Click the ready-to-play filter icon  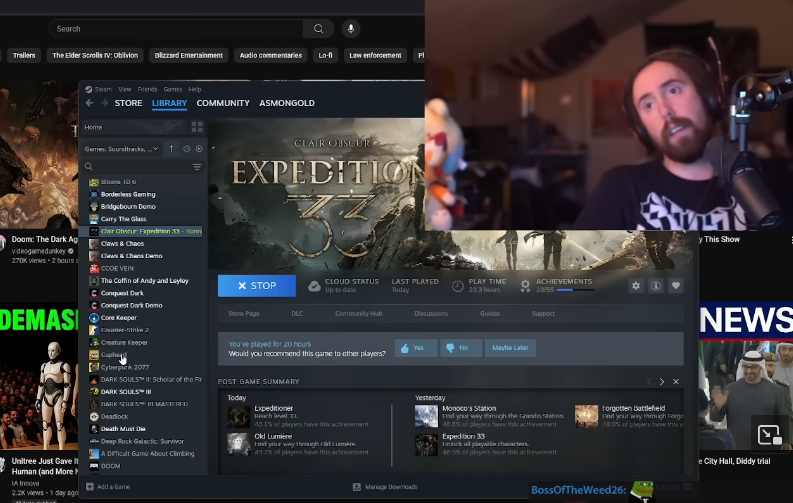pos(199,149)
